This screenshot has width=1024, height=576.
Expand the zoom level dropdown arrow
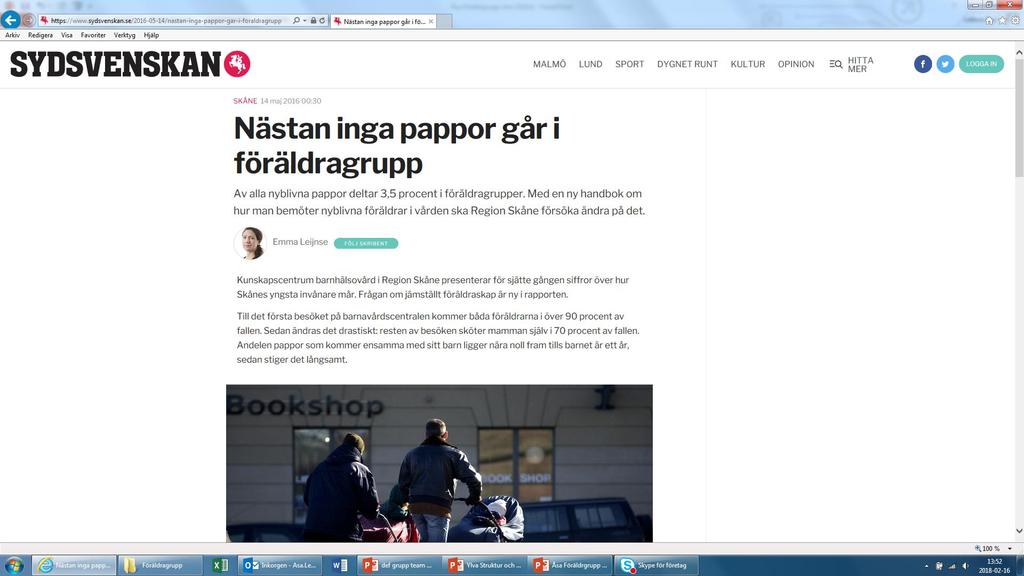1010,549
